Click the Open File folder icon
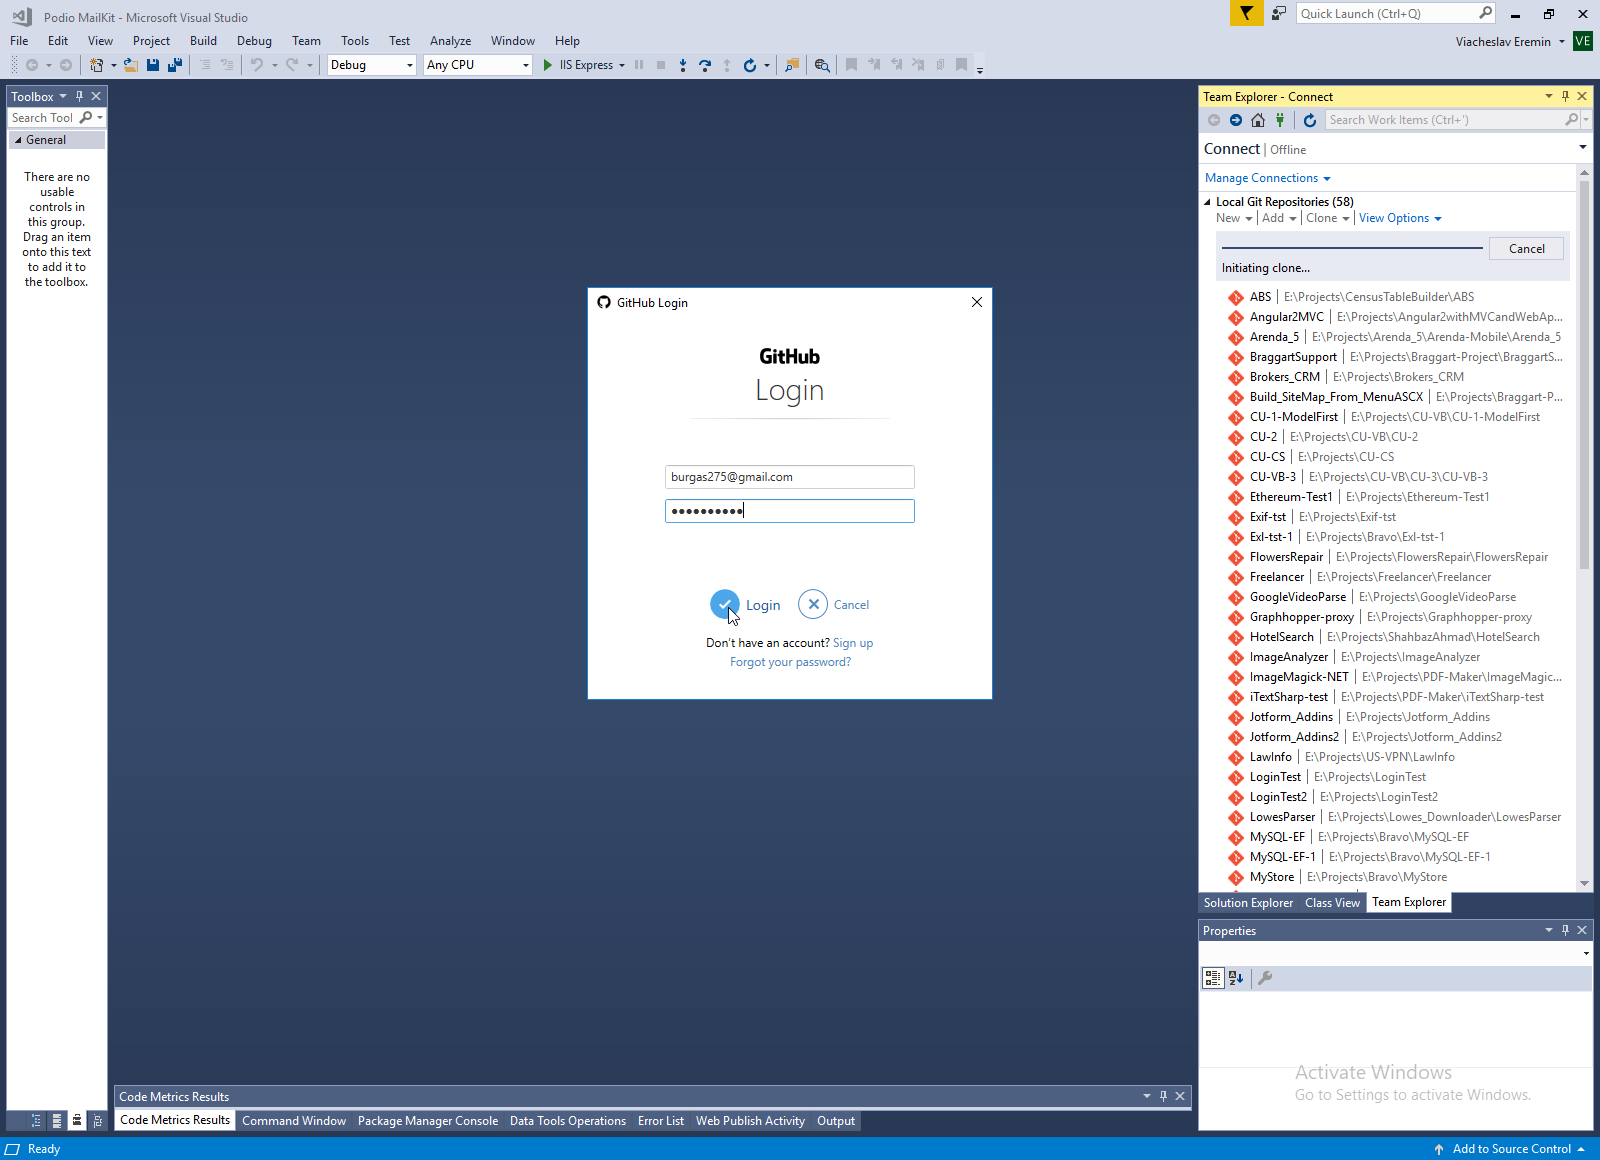This screenshot has width=1600, height=1160. 130,65
